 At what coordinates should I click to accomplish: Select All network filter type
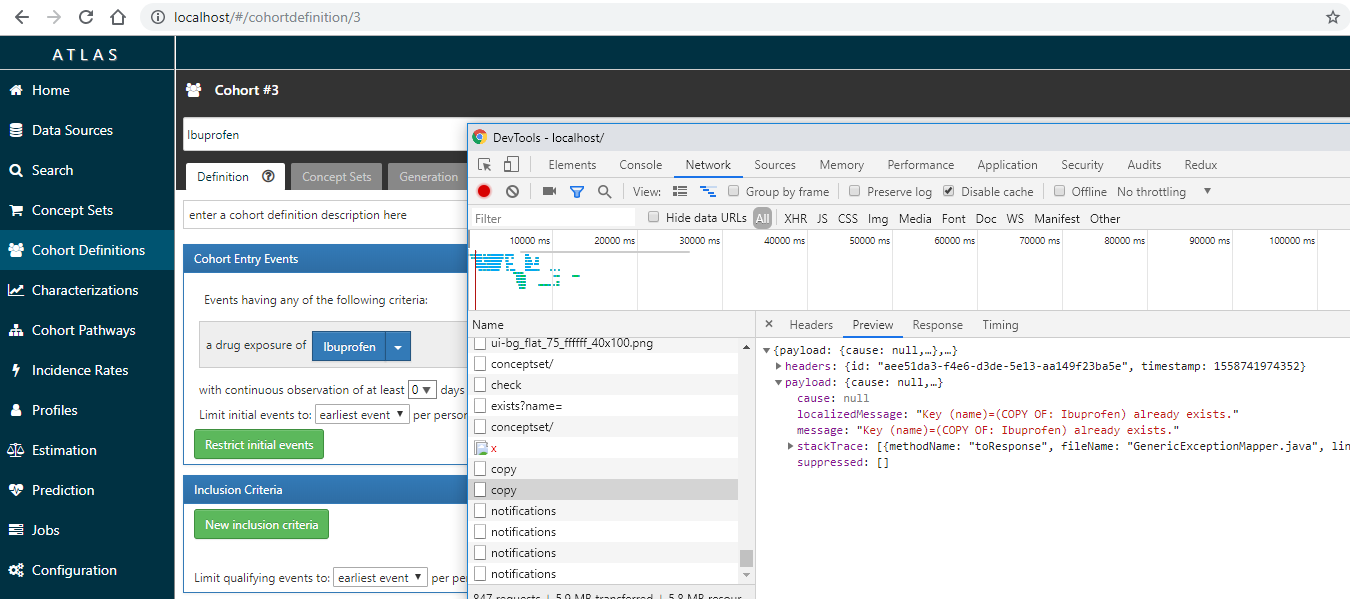[x=763, y=218]
